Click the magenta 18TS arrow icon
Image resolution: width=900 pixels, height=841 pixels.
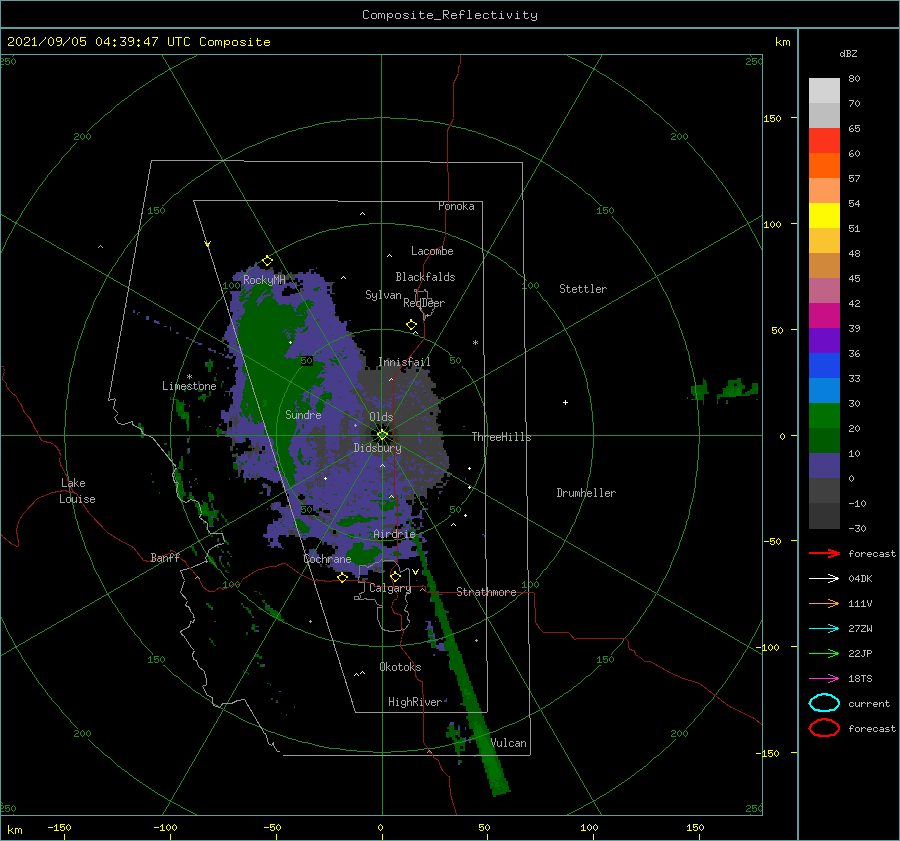[824, 678]
